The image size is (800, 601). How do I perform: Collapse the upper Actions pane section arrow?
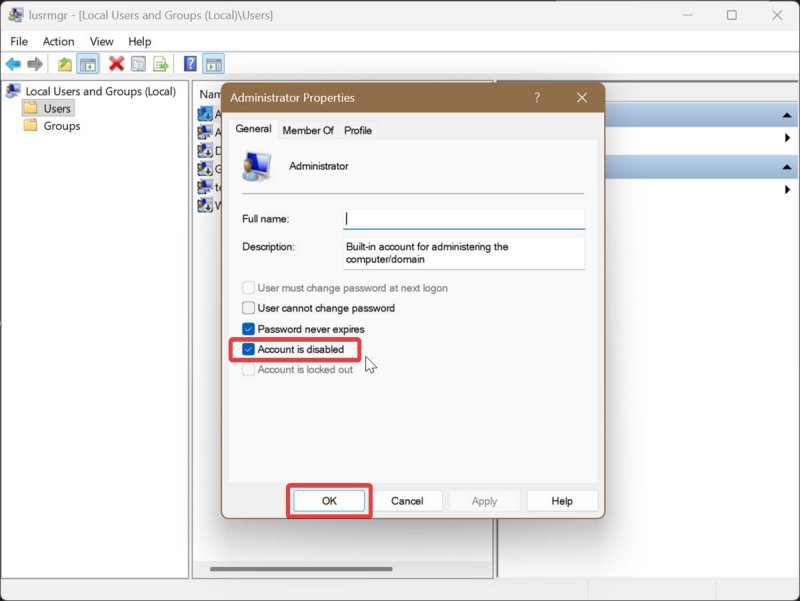[x=787, y=116]
